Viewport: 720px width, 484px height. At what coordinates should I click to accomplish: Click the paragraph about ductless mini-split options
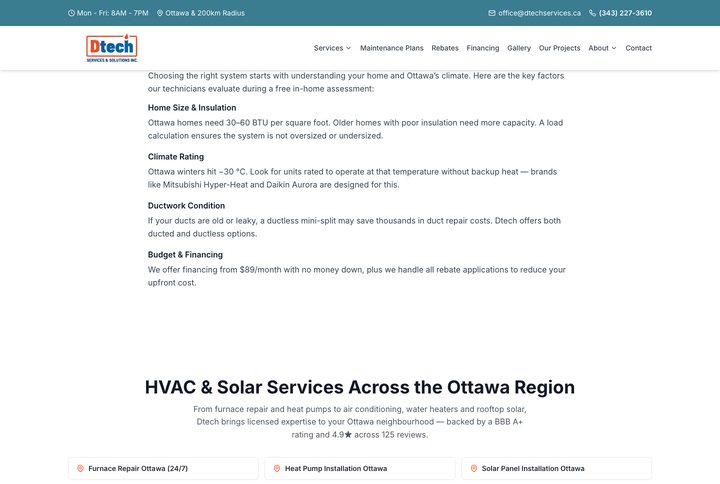pyautogui.click(x=354, y=227)
